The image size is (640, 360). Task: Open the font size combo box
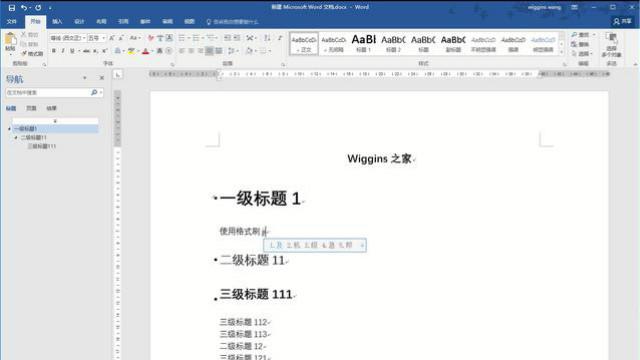(96, 38)
